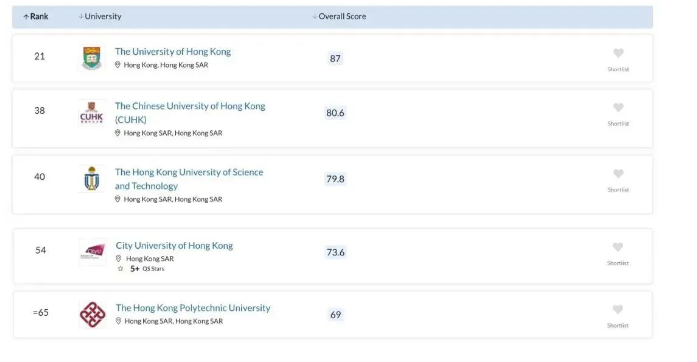
Task: Open The University of Hong Kong link
Action: click(x=173, y=52)
